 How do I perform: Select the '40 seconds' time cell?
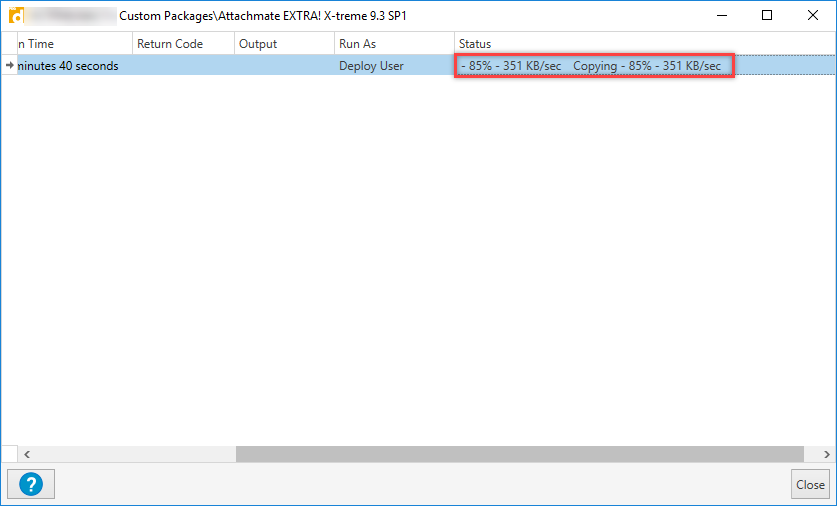click(x=70, y=66)
